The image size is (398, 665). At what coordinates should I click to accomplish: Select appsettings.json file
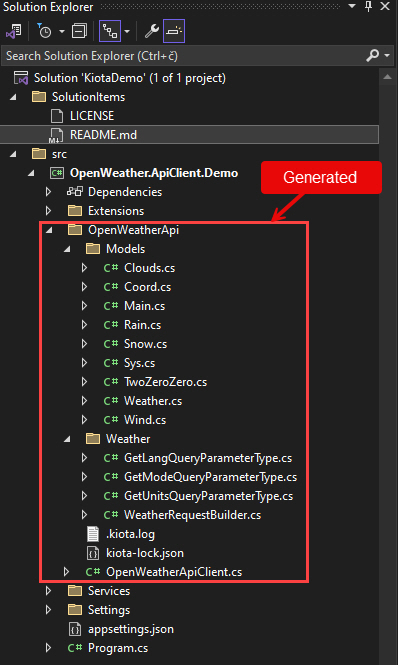coord(131,629)
